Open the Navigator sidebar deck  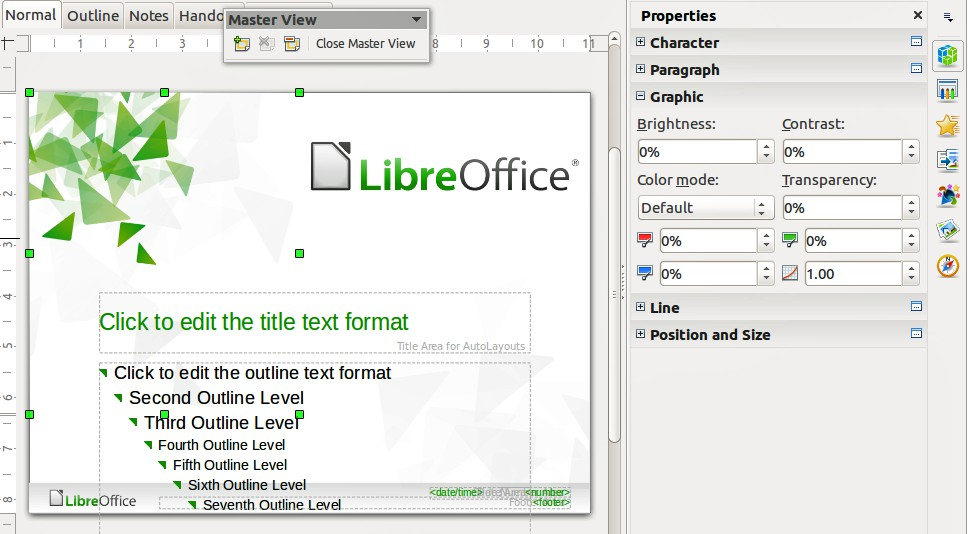coord(947,266)
